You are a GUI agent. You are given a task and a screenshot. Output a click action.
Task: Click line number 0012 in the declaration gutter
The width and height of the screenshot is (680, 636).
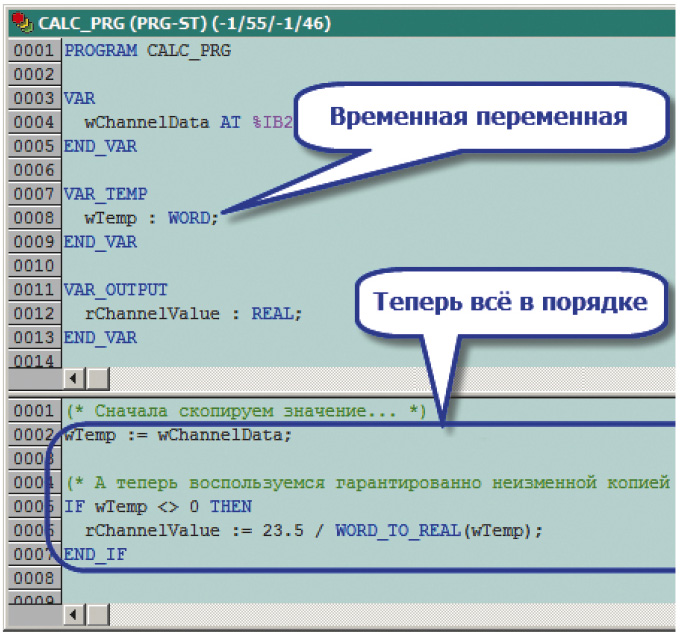32,313
